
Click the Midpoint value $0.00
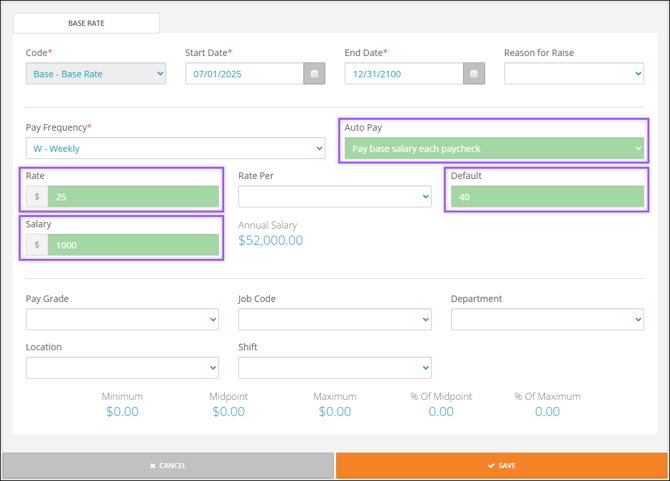point(229,412)
